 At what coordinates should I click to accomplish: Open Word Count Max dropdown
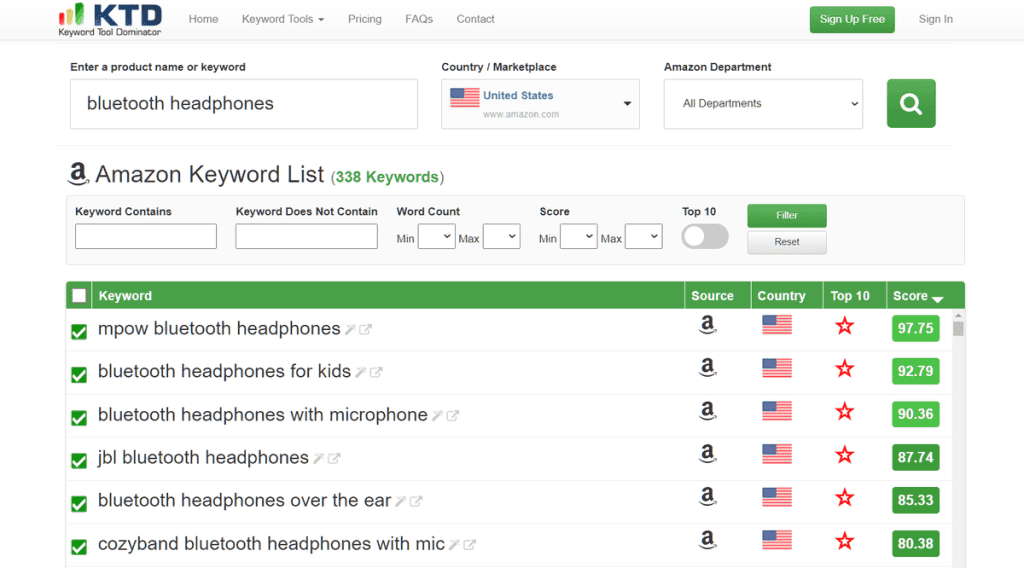(501, 236)
